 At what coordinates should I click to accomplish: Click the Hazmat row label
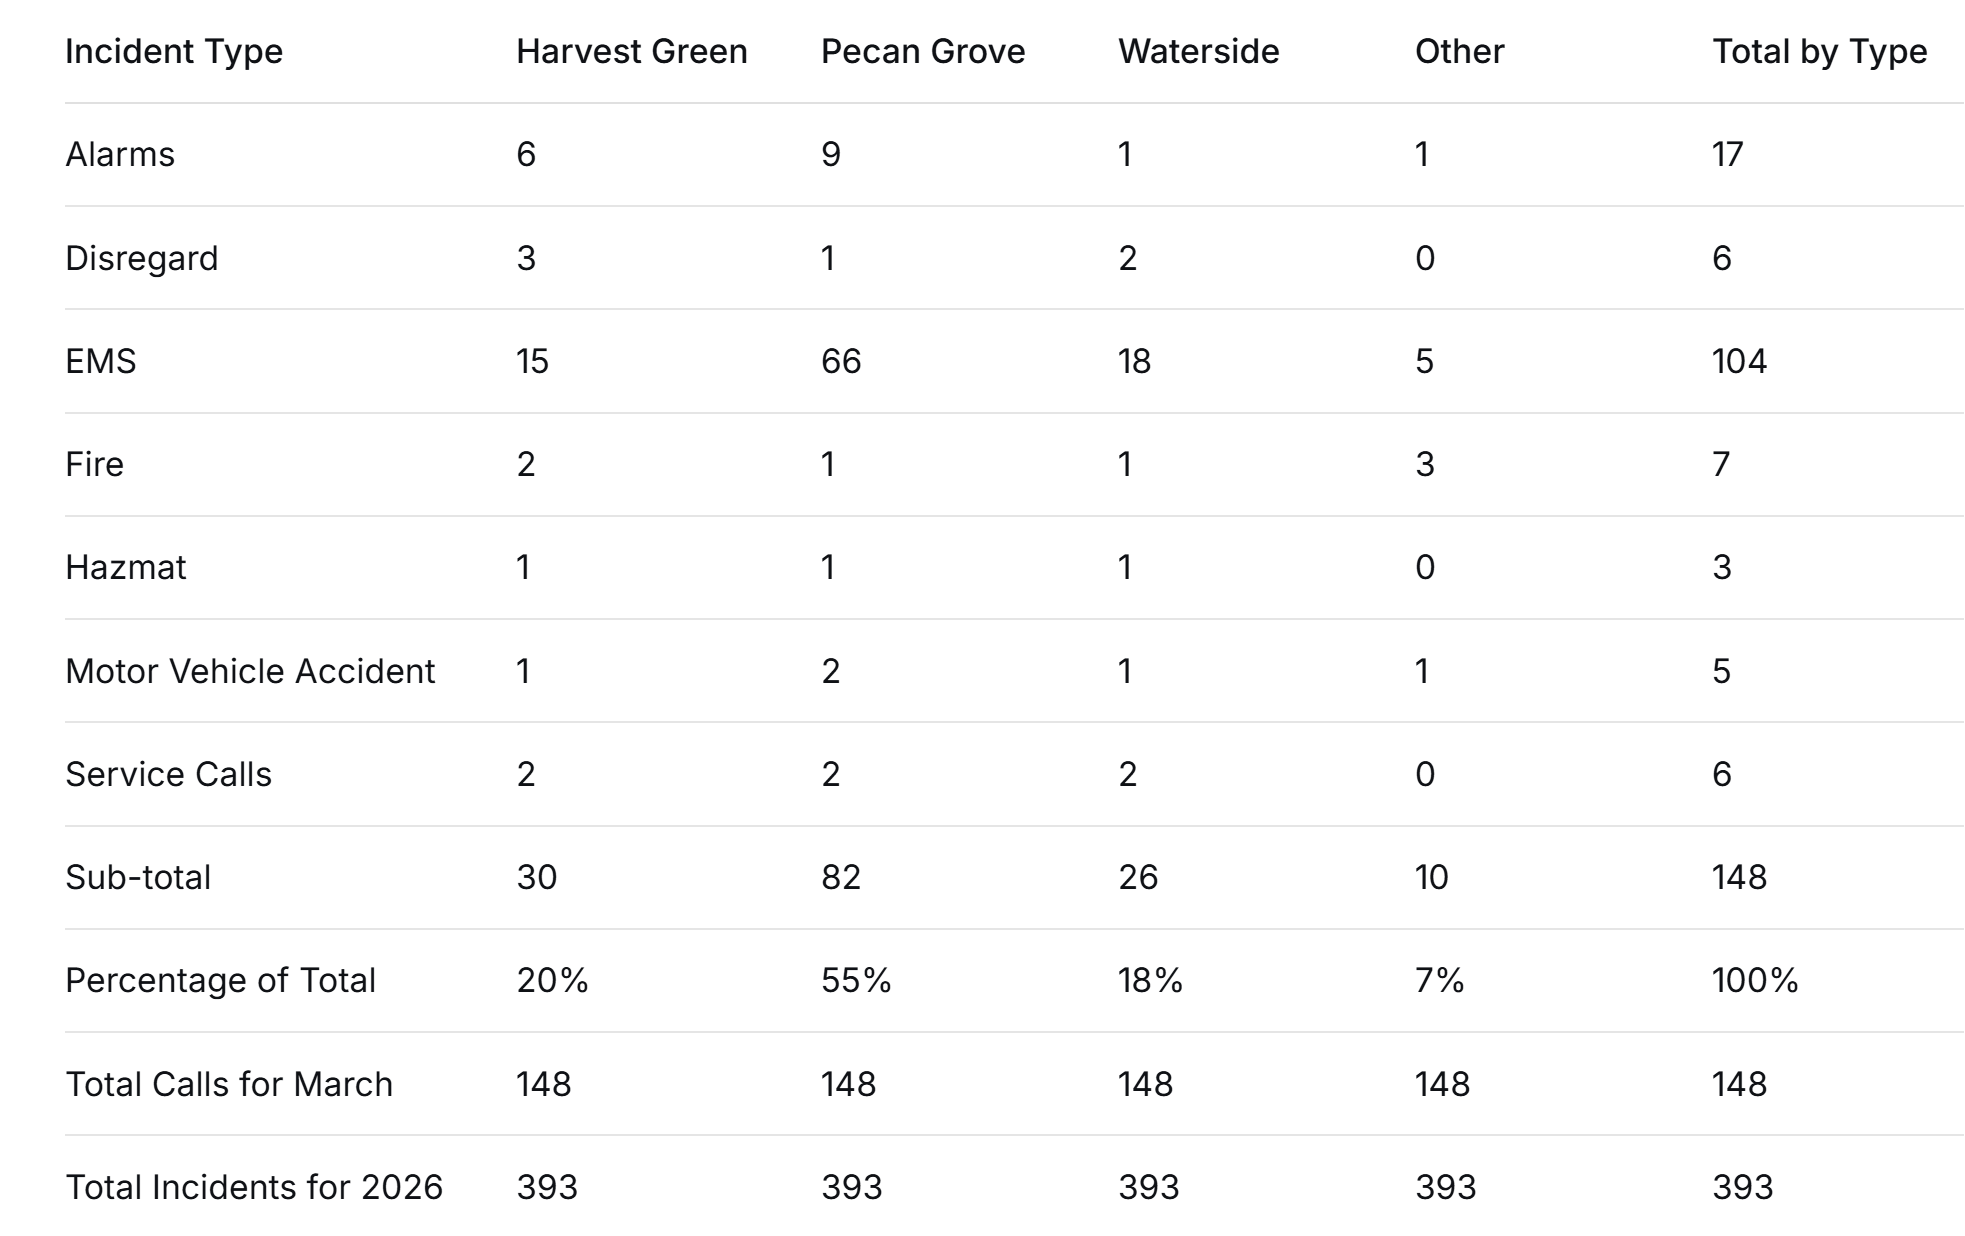125,567
